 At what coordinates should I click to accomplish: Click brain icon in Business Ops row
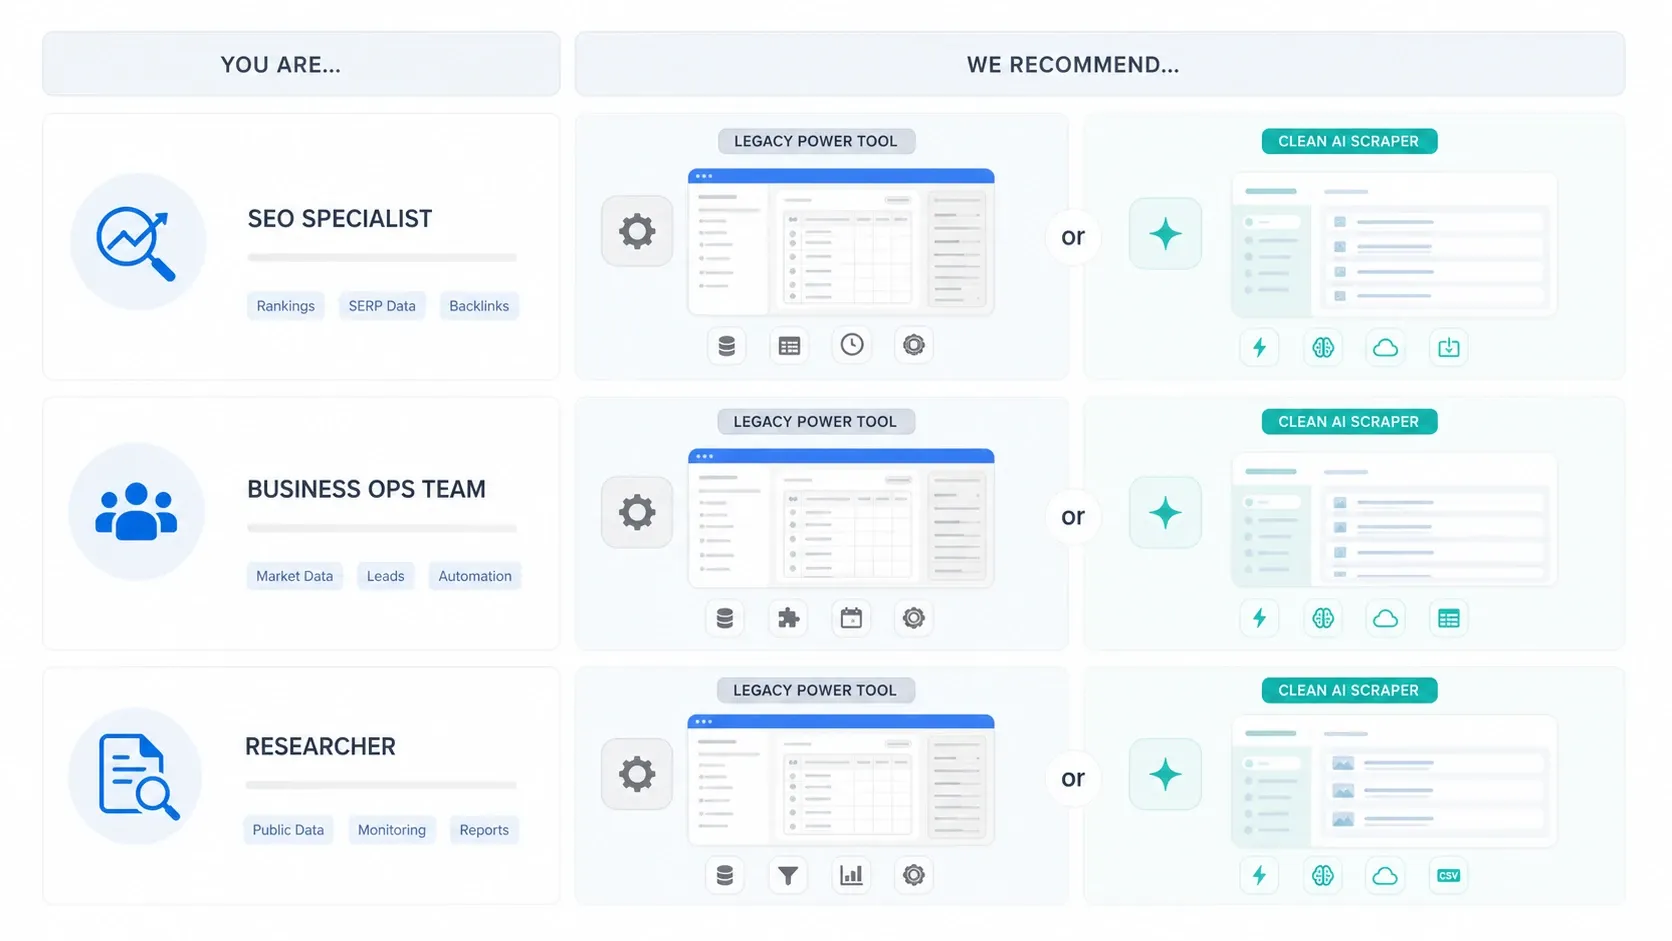click(x=1323, y=618)
